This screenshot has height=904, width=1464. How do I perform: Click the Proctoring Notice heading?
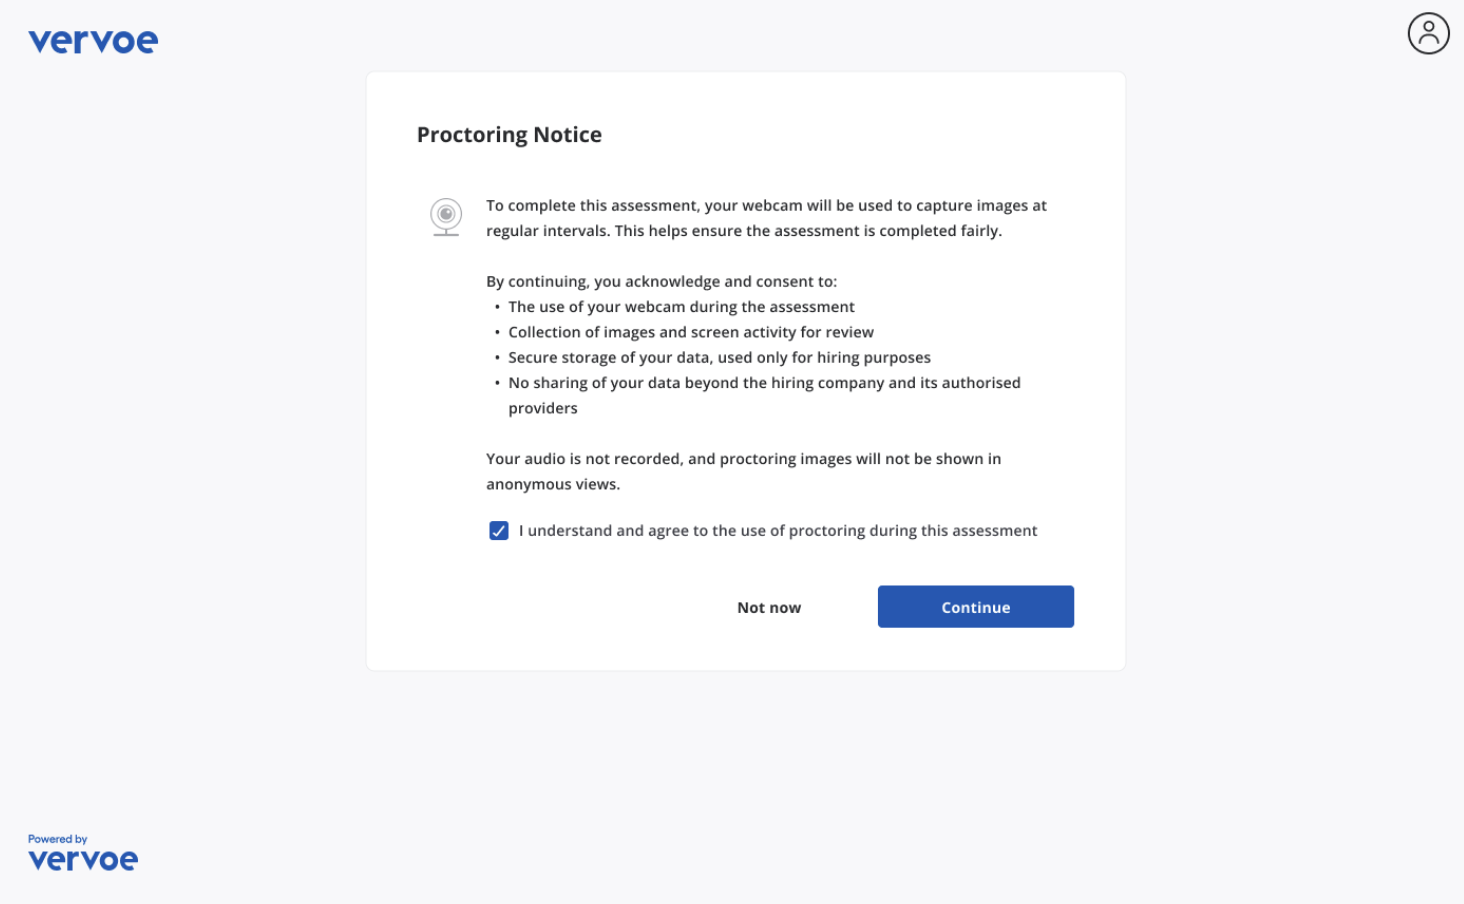click(x=509, y=135)
